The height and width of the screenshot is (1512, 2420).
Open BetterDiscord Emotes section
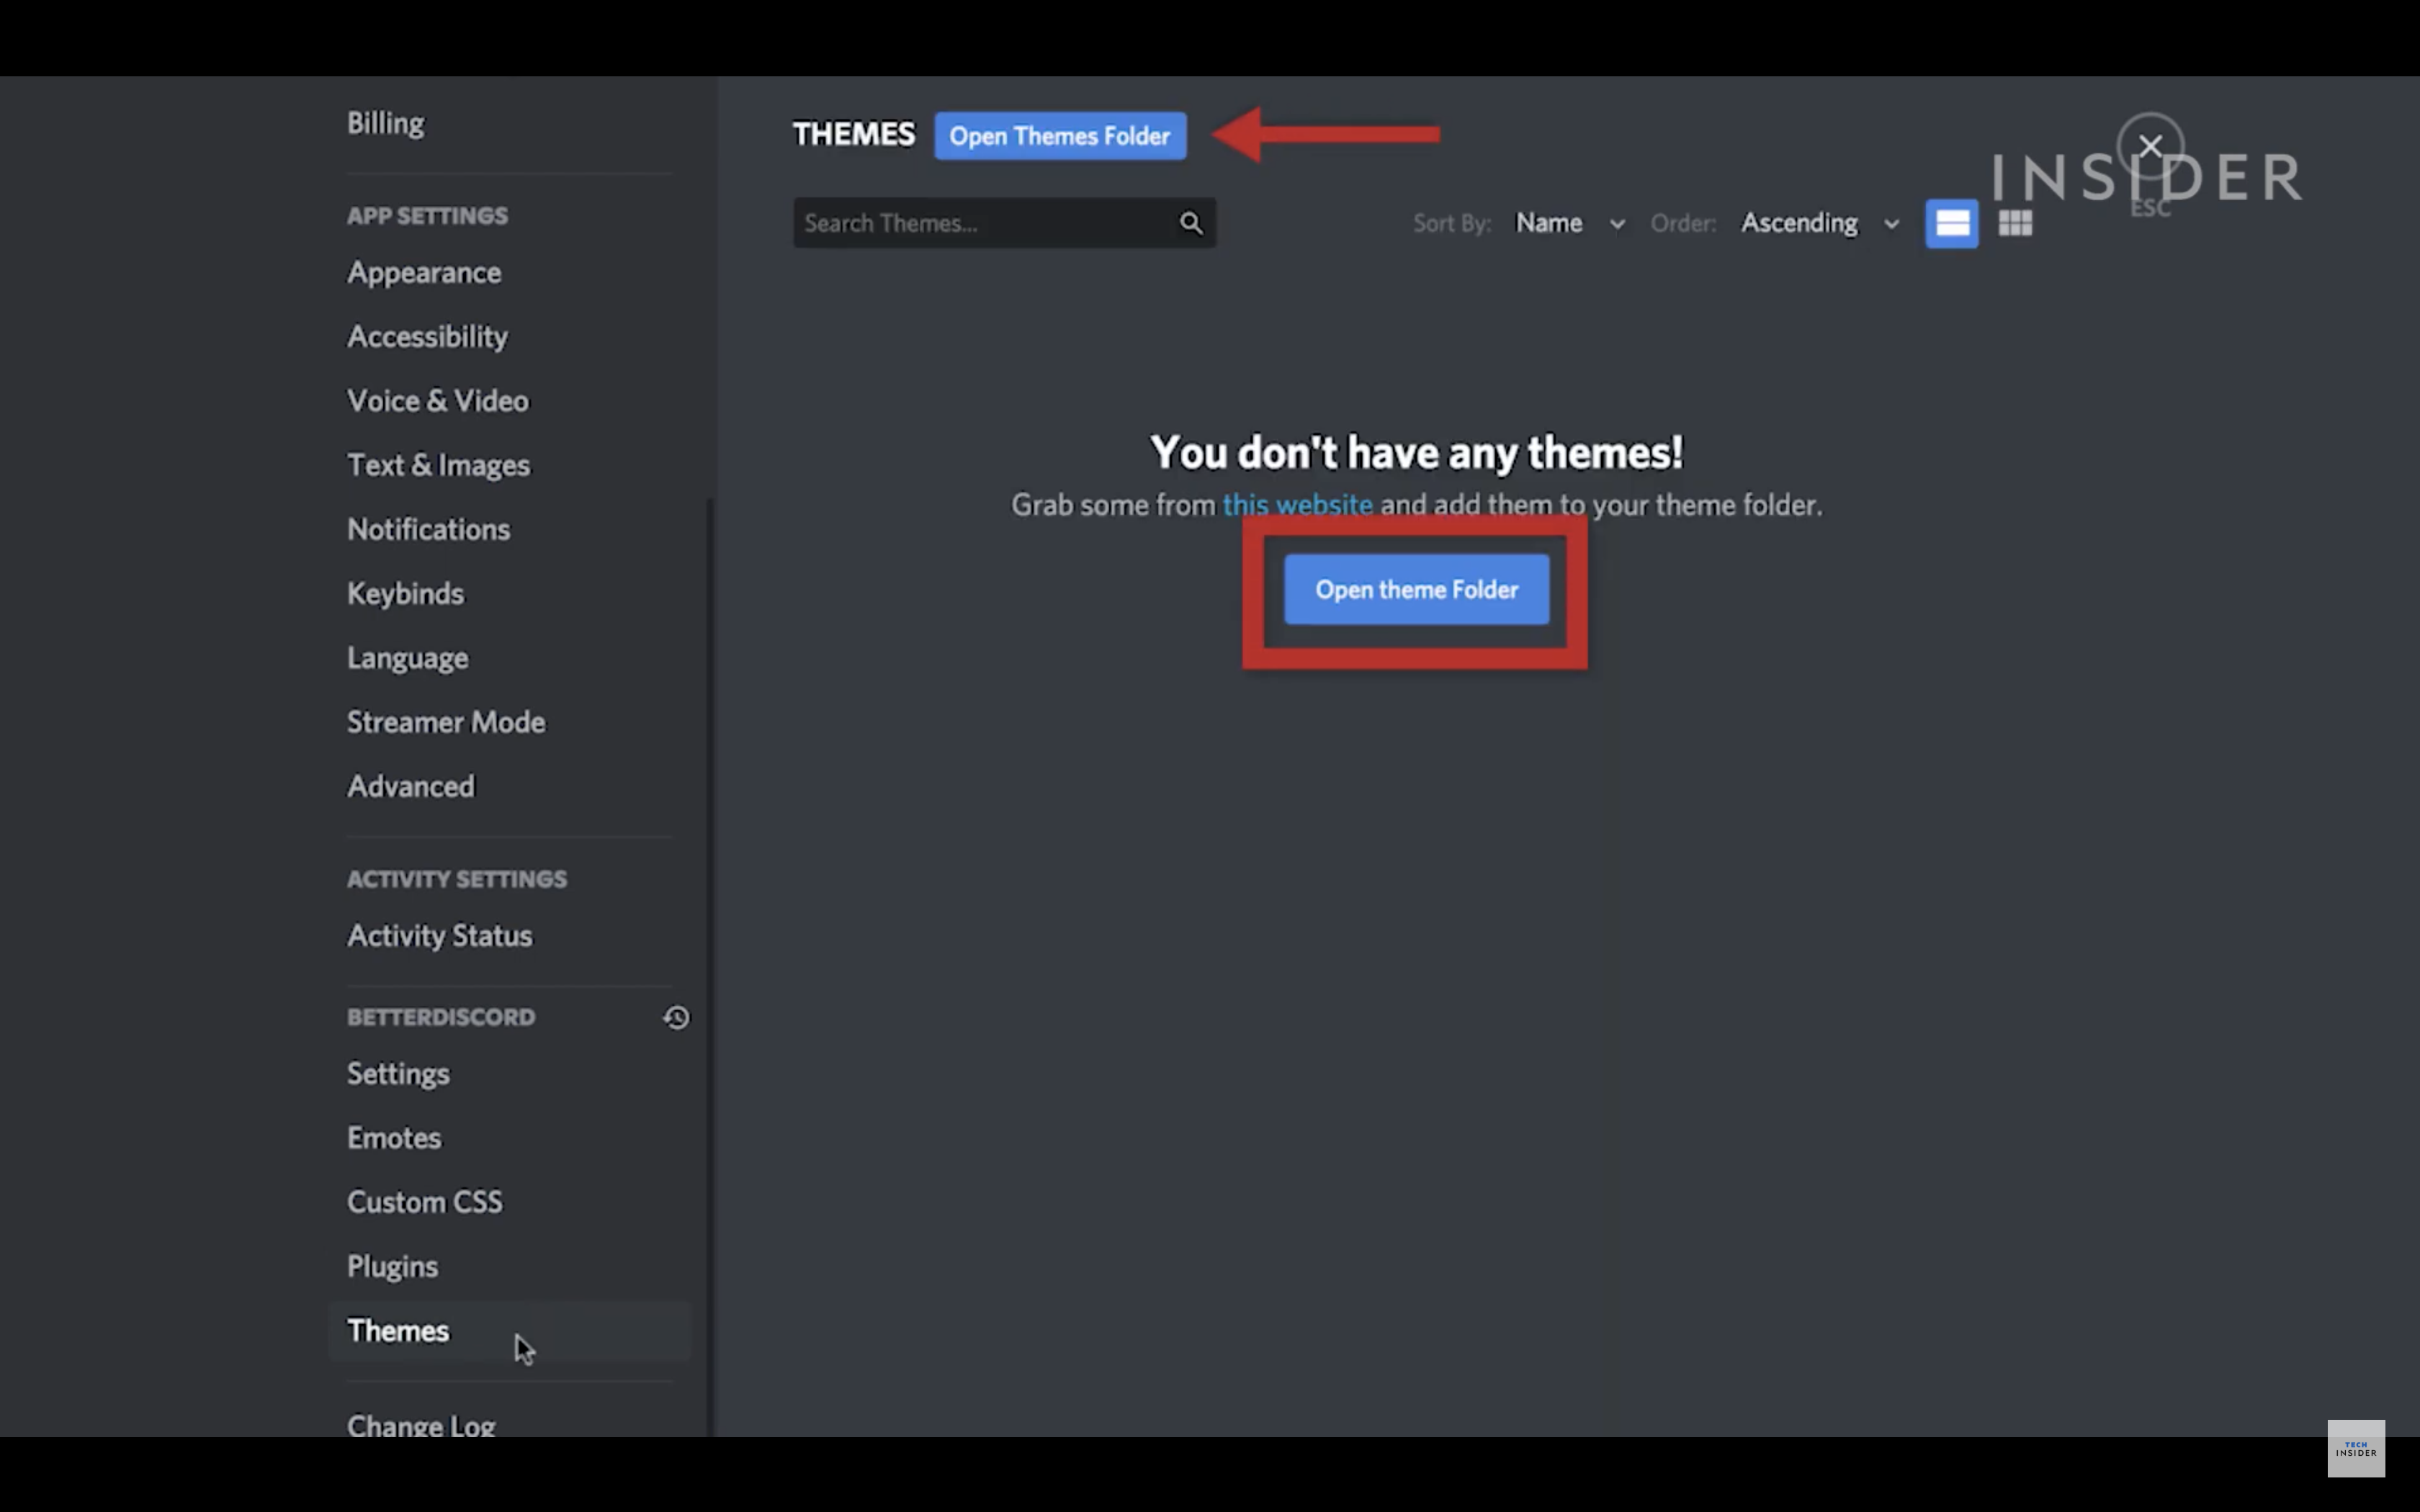coord(394,1138)
